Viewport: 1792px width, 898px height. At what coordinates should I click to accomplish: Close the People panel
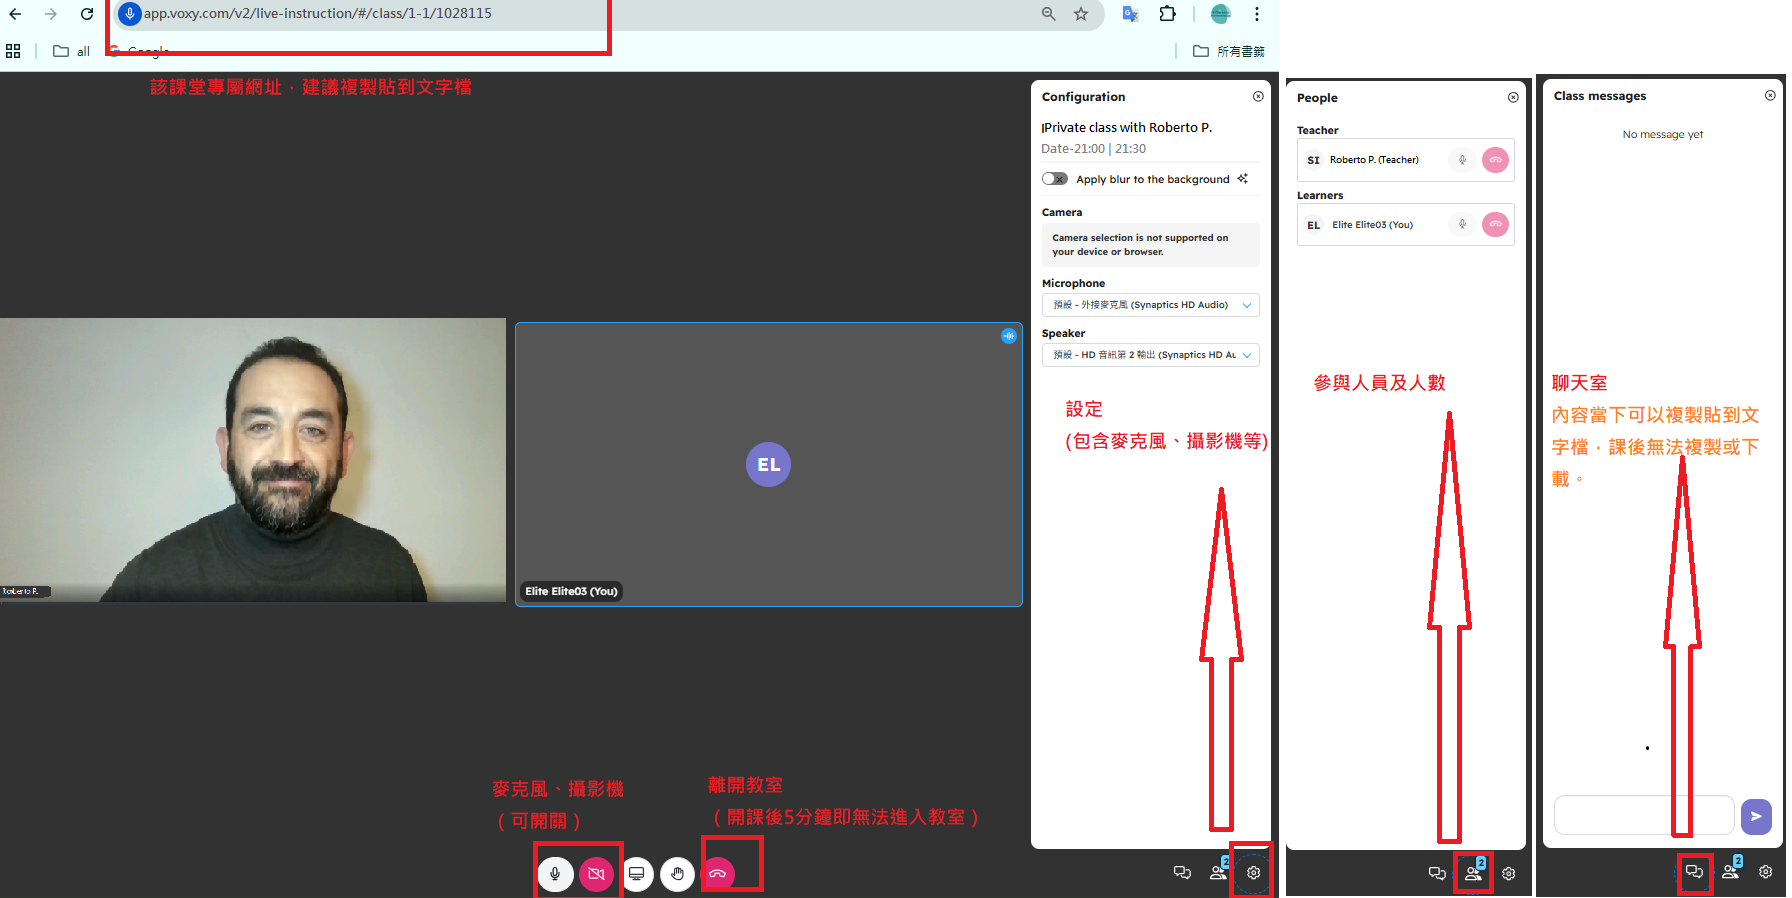coord(1513,98)
